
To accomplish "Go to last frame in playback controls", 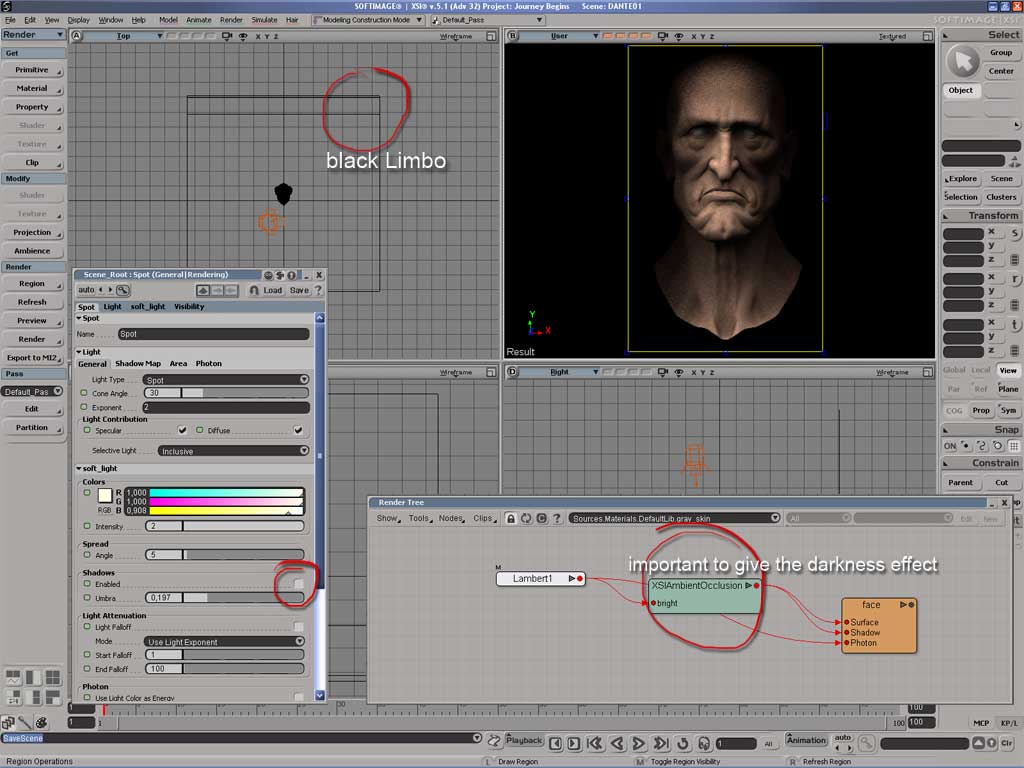I will pyautogui.click(x=661, y=743).
